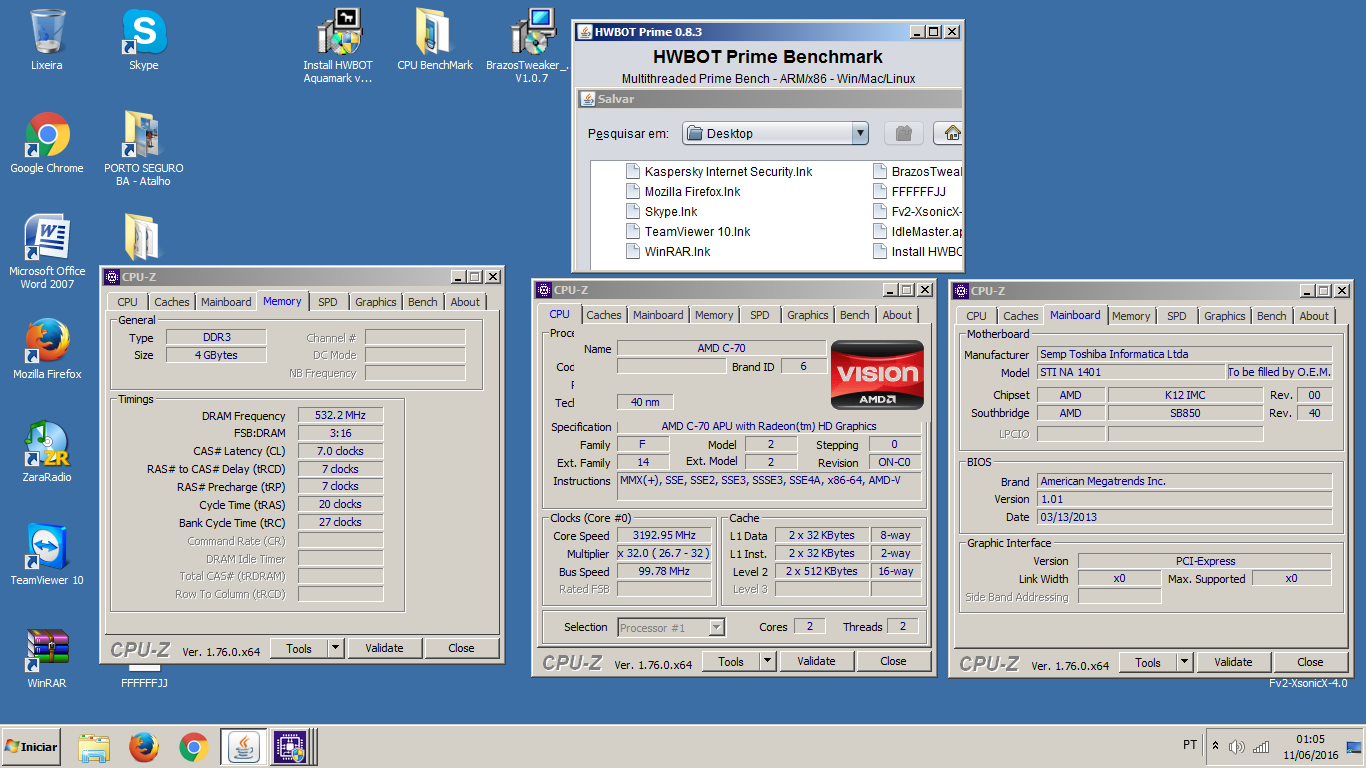Select IdleMaster entry in Salvar file list
This screenshot has width=1366, height=768.
point(918,232)
